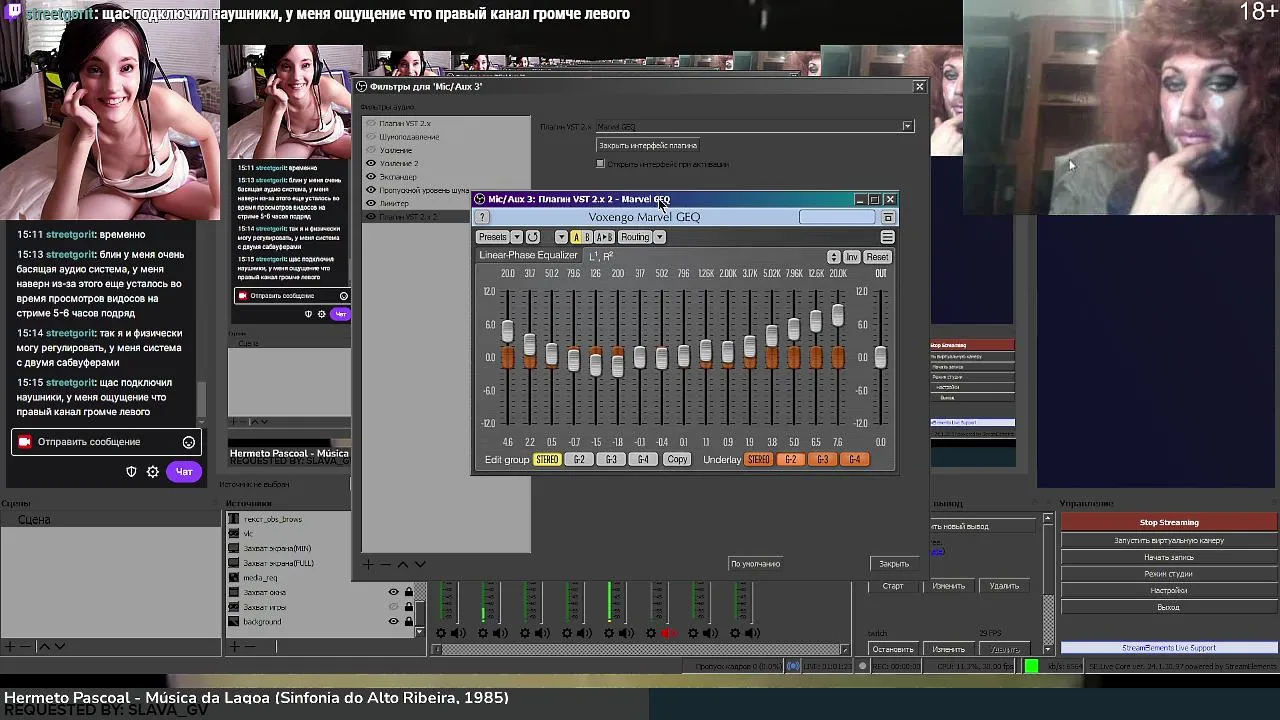Click Copy button next to edit groups

click(x=678, y=460)
